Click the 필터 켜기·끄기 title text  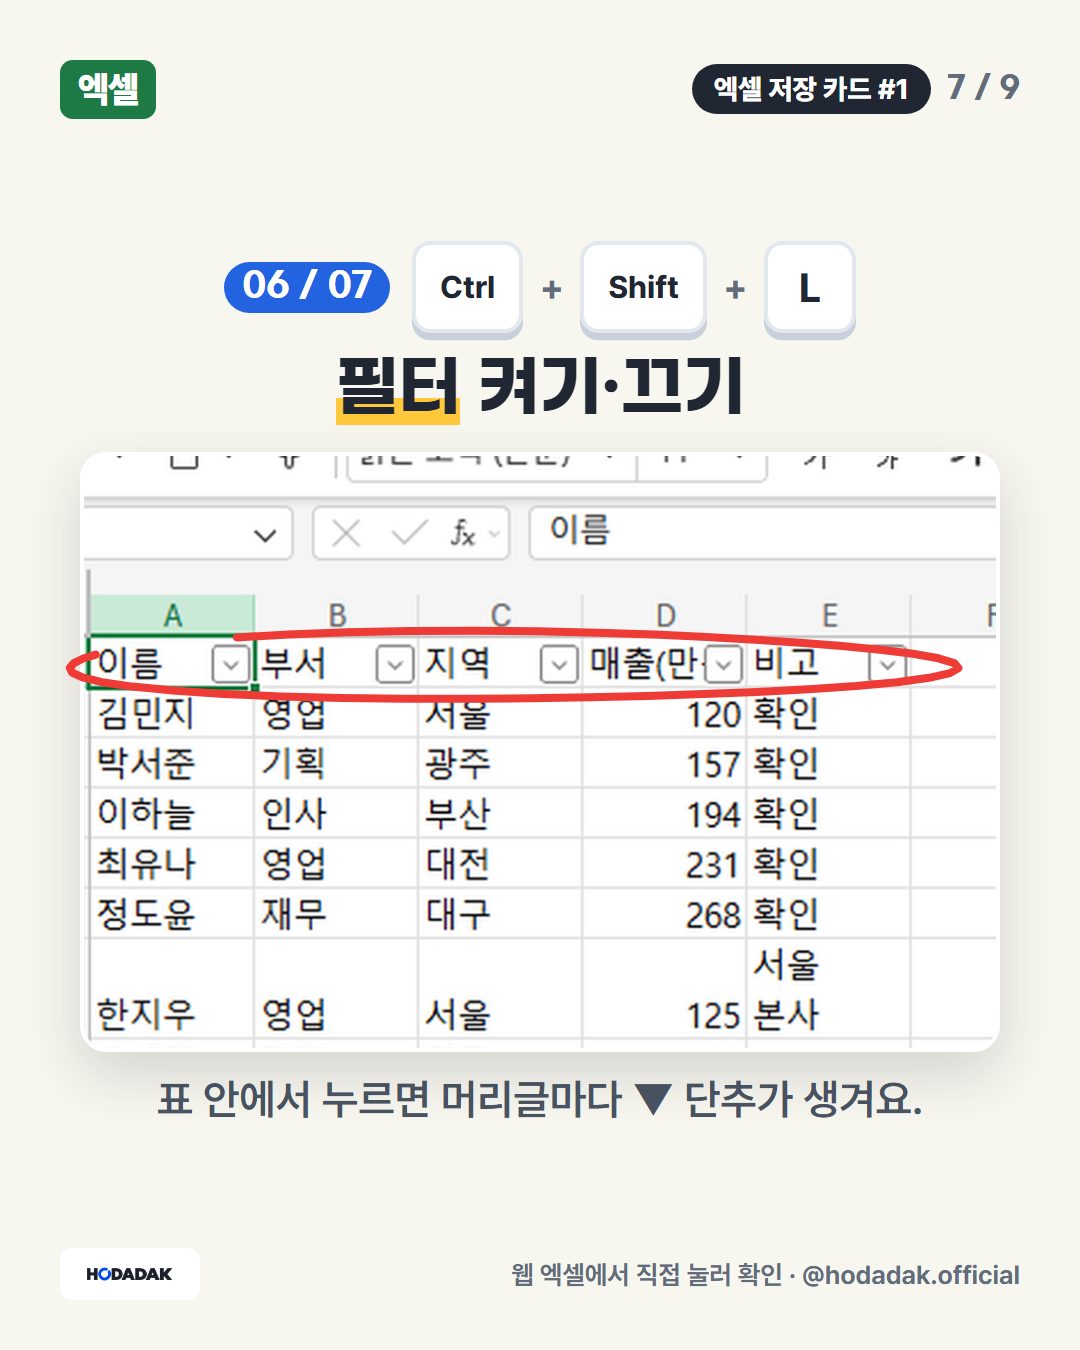point(540,386)
